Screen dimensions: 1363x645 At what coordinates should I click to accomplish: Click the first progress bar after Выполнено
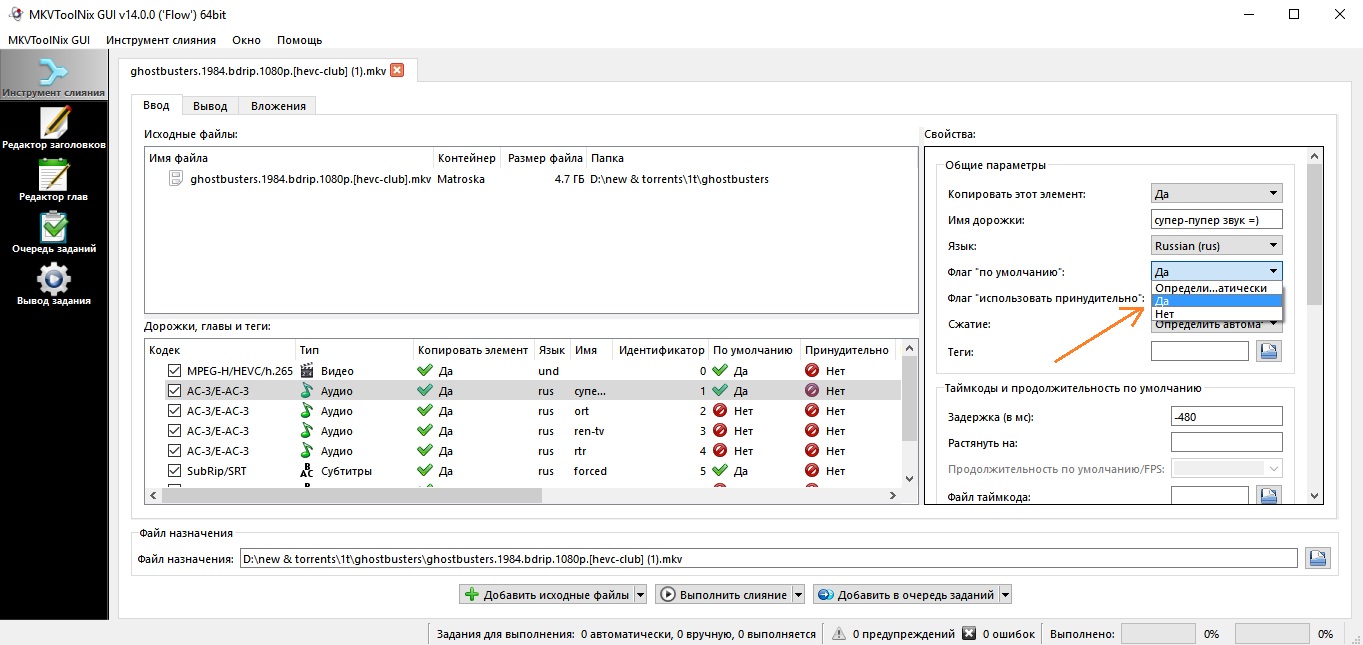[x=1157, y=634]
